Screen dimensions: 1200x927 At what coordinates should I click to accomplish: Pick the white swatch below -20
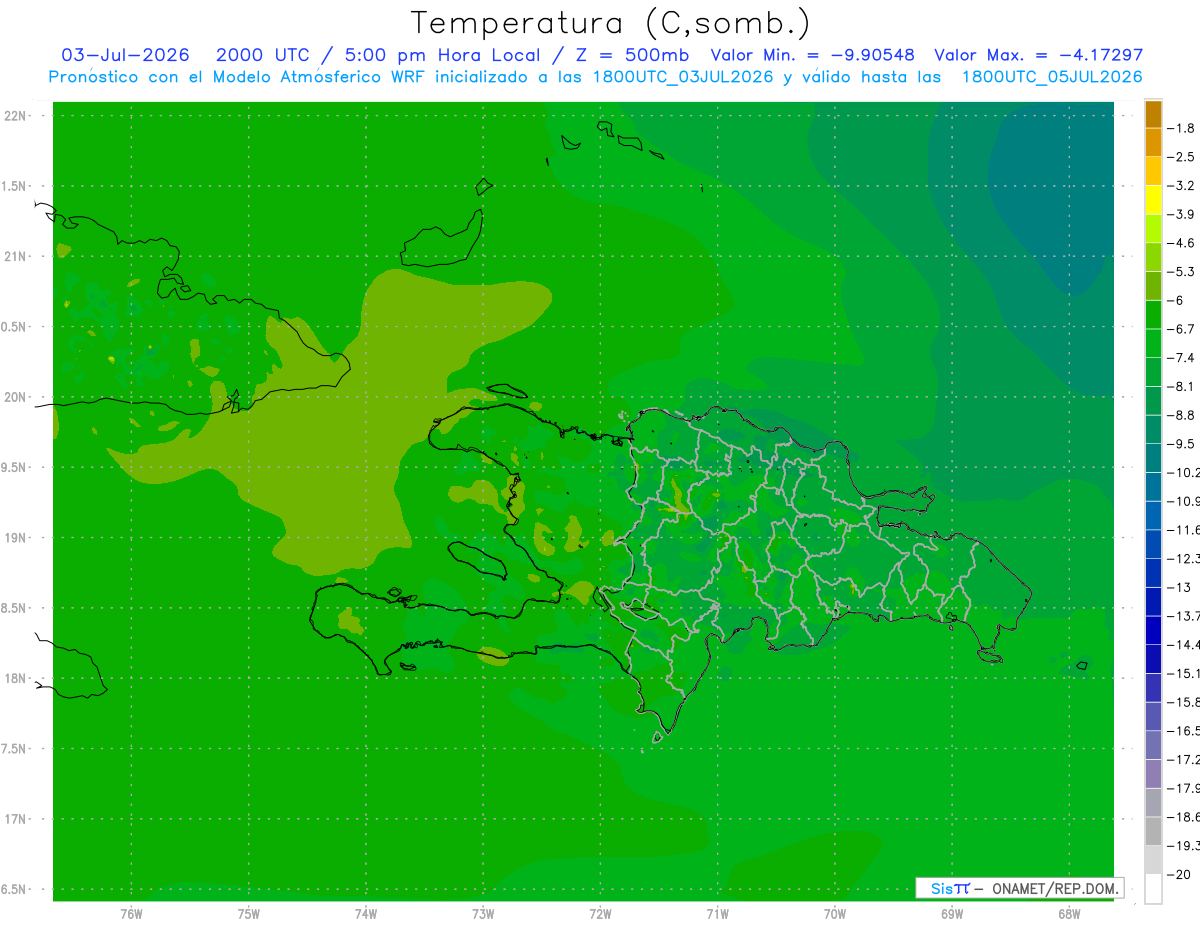[1153, 889]
